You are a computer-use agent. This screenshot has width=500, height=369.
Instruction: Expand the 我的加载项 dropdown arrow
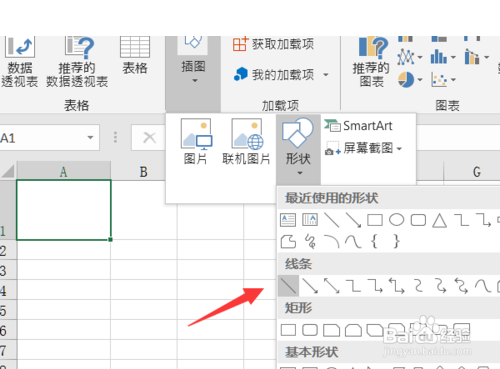pos(326,75)
